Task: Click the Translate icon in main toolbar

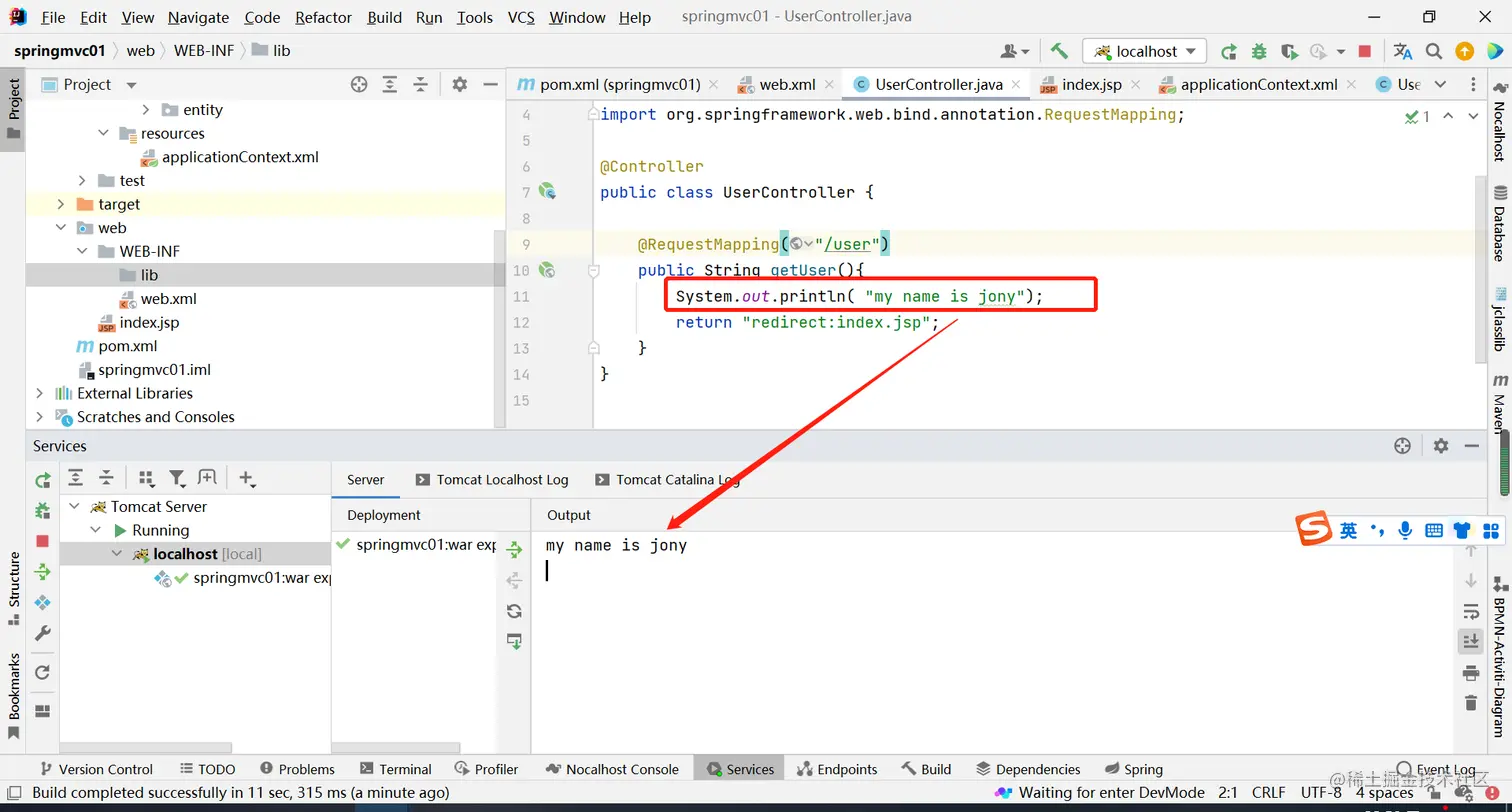Action: point(1403,51)
